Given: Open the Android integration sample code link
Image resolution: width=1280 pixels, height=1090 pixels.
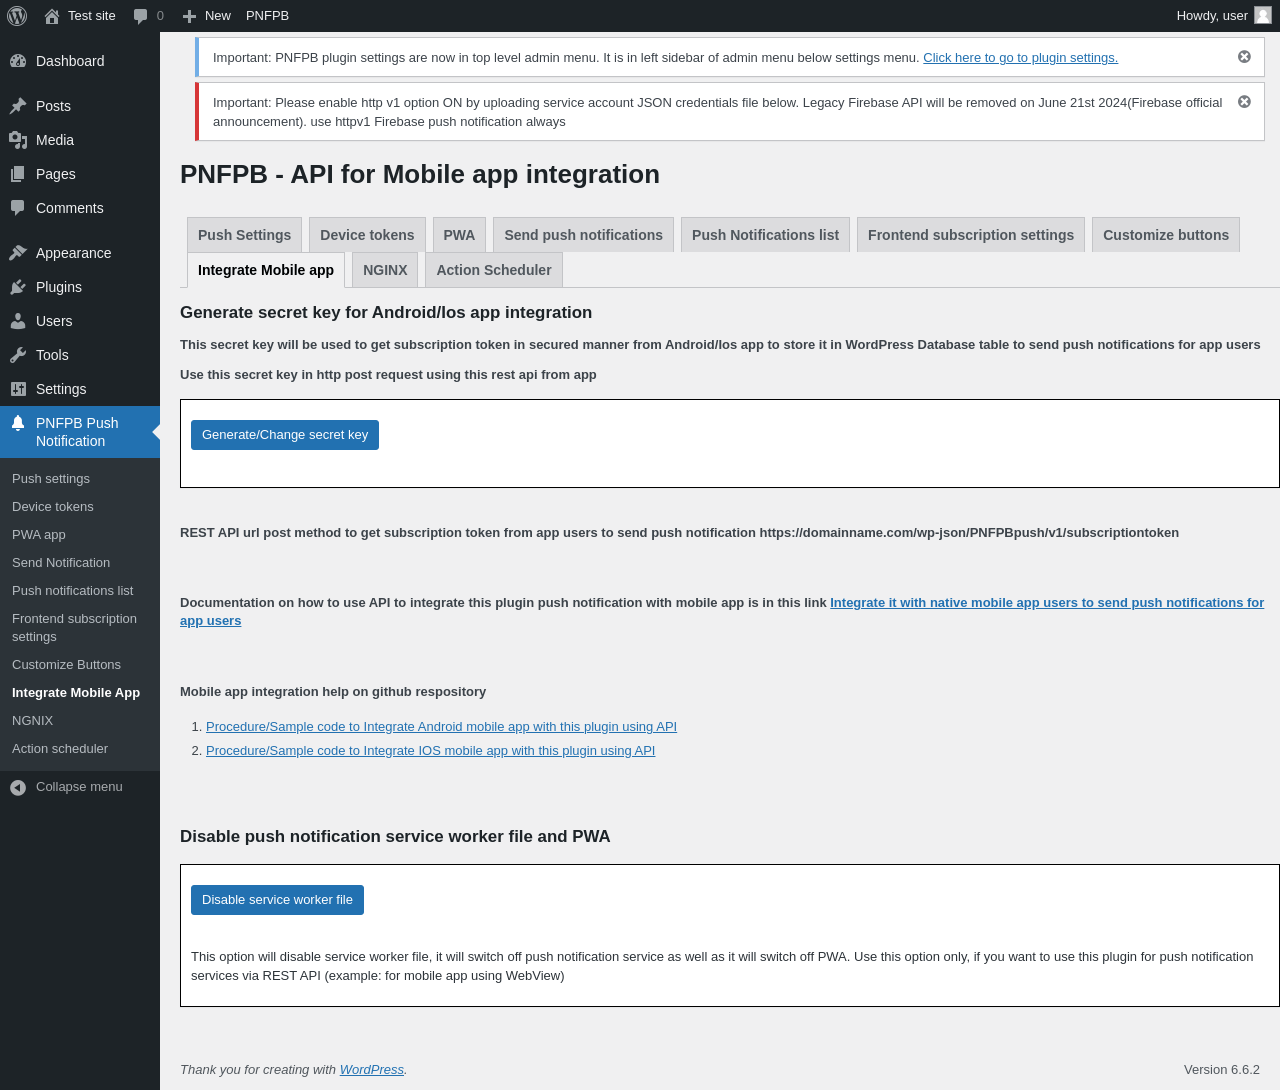Looking at the screenshot, I should pyautogui.click(x=441, y=727).
